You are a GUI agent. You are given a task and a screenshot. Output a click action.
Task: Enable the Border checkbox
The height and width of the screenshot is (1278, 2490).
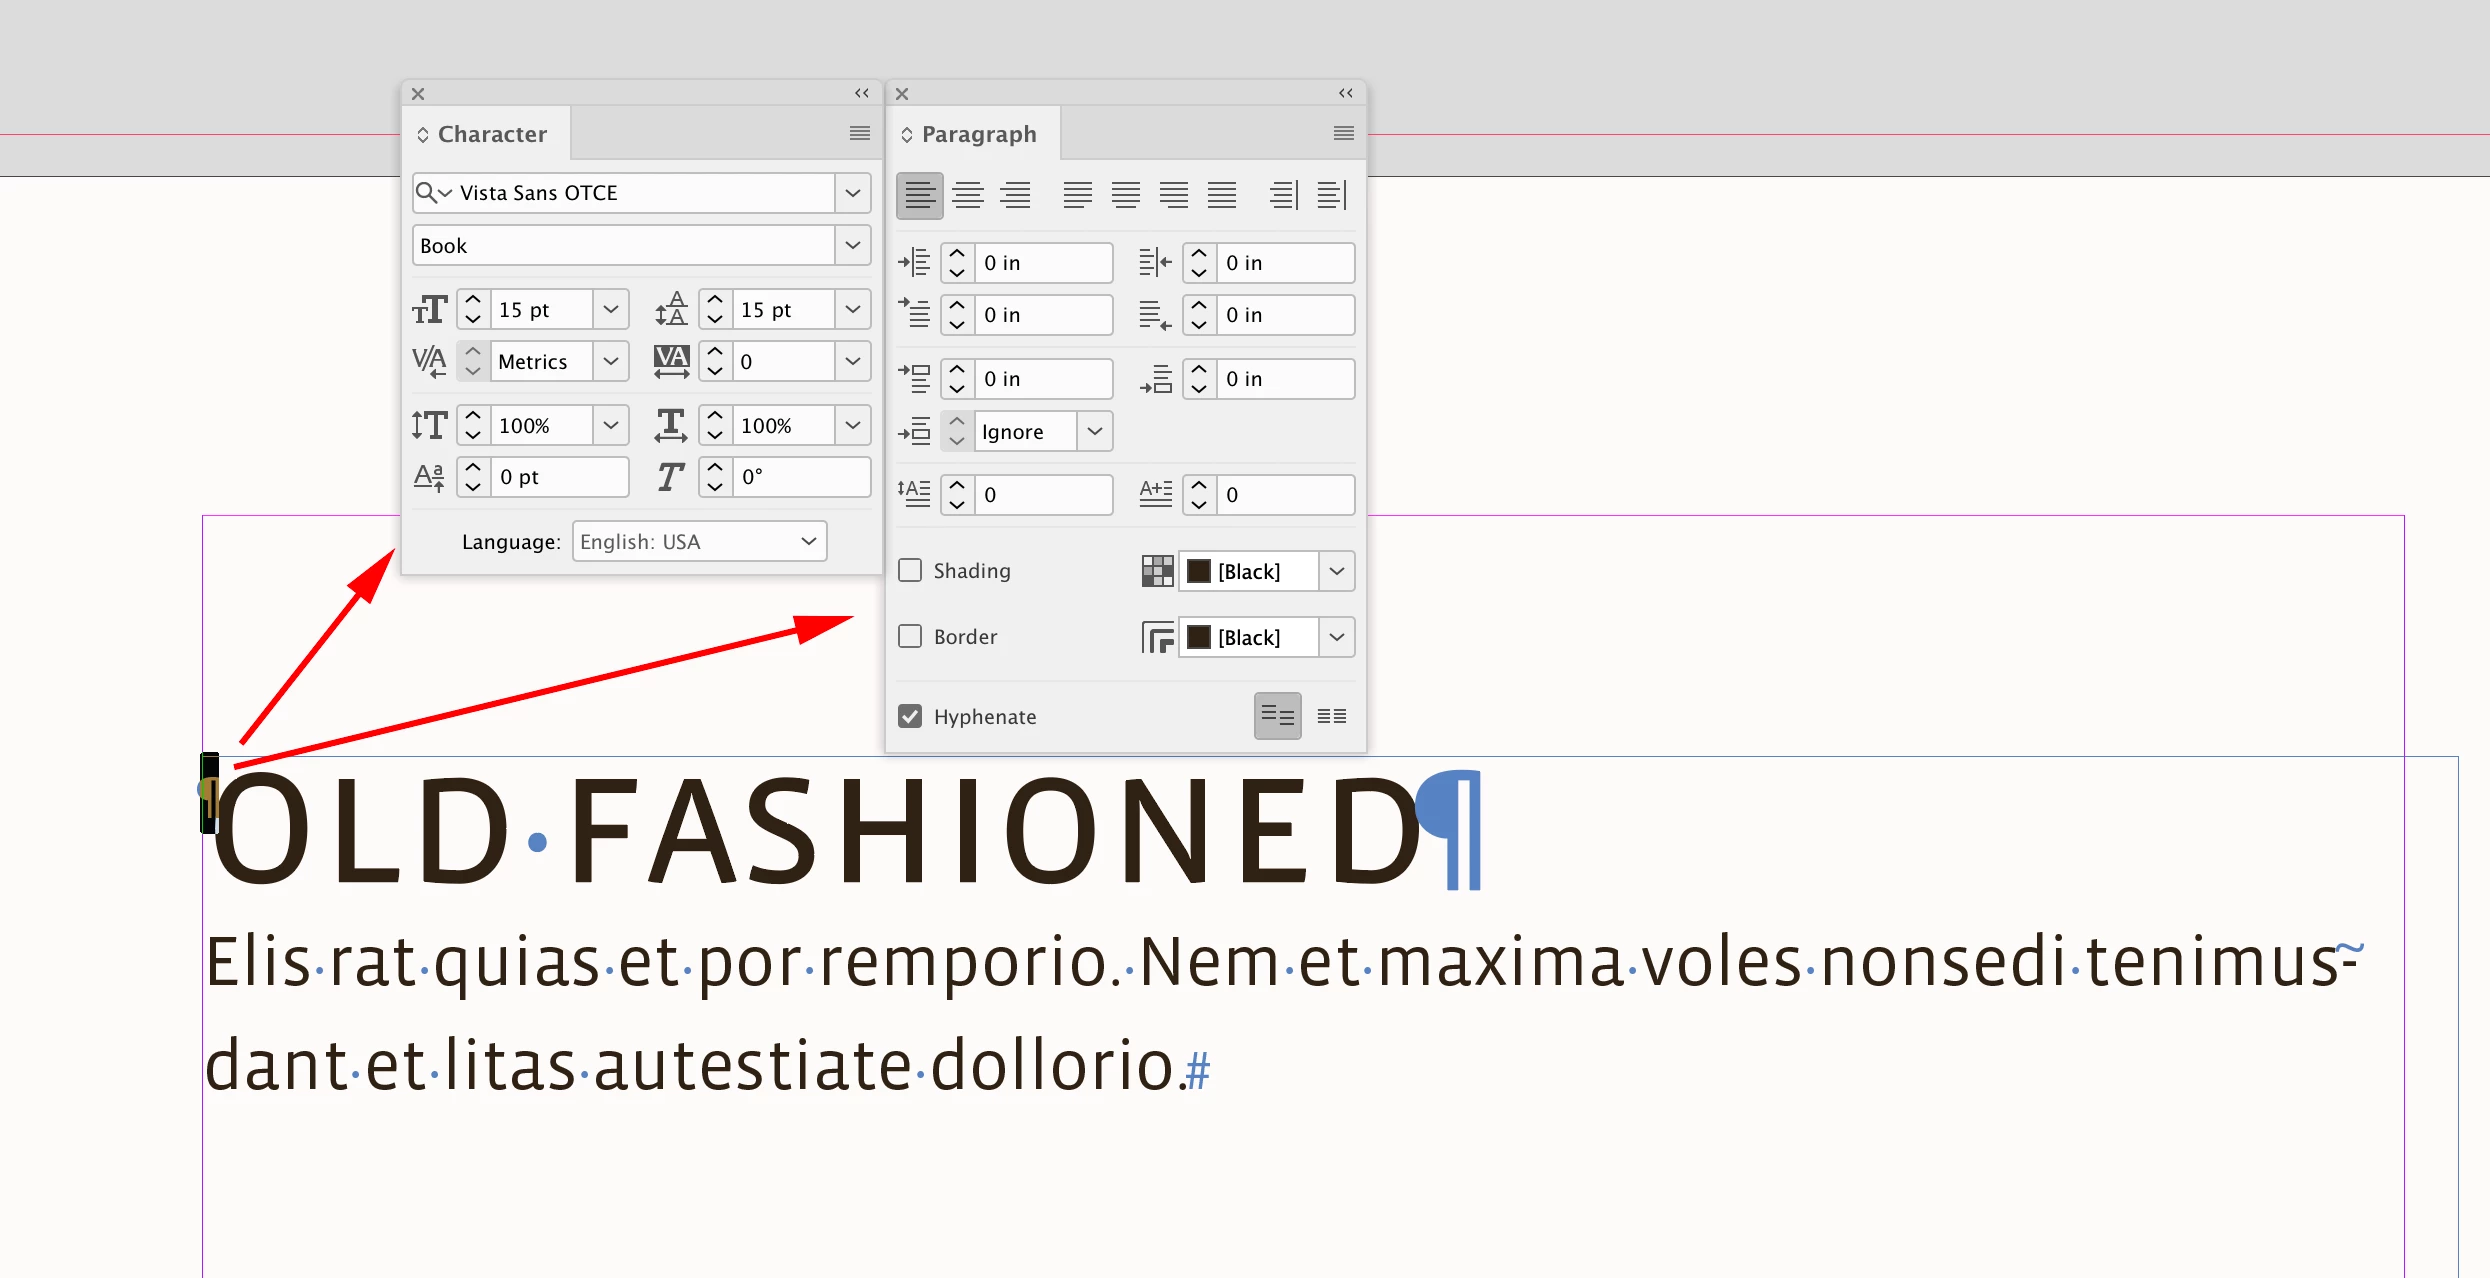point(910,636)
